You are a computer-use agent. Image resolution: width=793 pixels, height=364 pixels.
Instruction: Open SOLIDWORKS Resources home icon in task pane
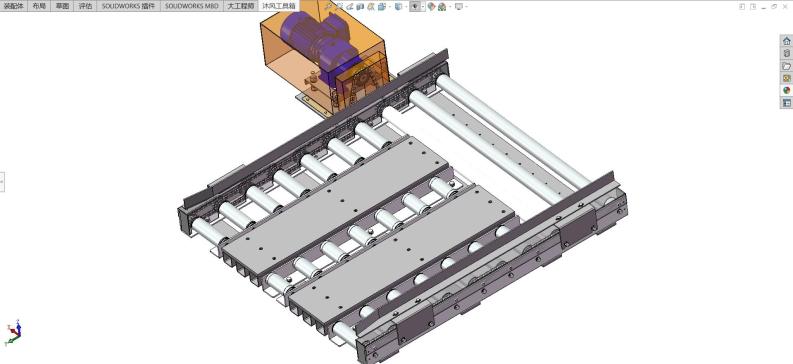tap(786, 41)
